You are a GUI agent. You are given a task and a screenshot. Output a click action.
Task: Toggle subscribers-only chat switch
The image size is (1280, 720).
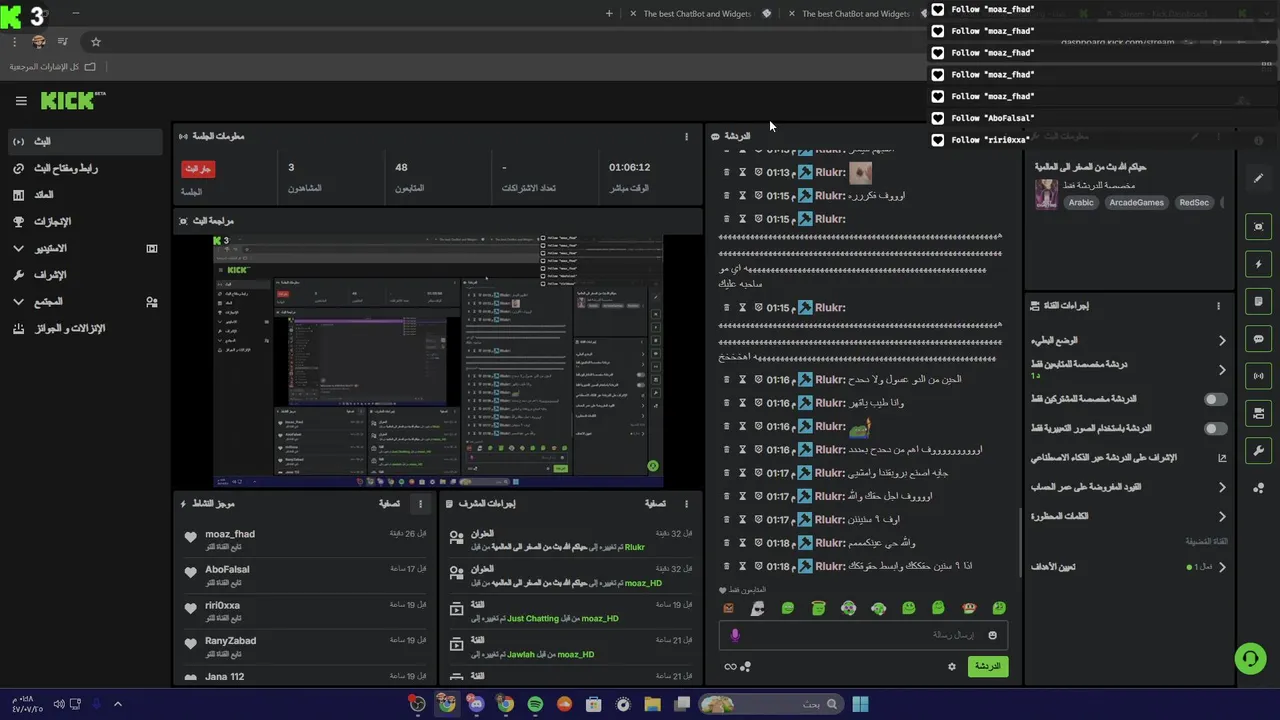pyautogui.click(x=1215, y=399)
